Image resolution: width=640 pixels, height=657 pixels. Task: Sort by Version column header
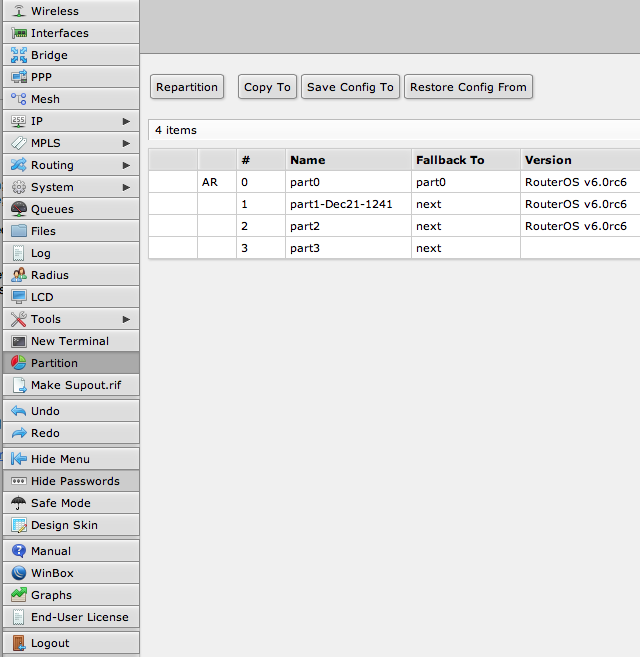(x=580, y=160)
